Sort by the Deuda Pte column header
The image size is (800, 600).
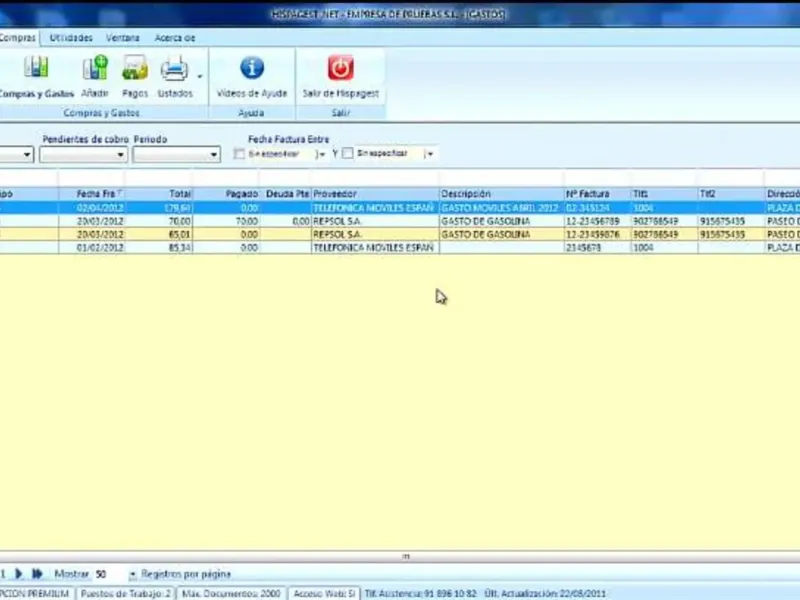point(285,194)
